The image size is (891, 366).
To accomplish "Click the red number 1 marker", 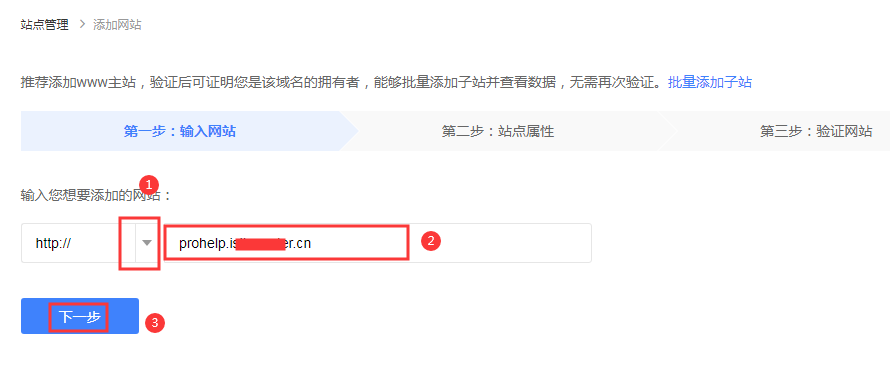I will click(149, 185).
